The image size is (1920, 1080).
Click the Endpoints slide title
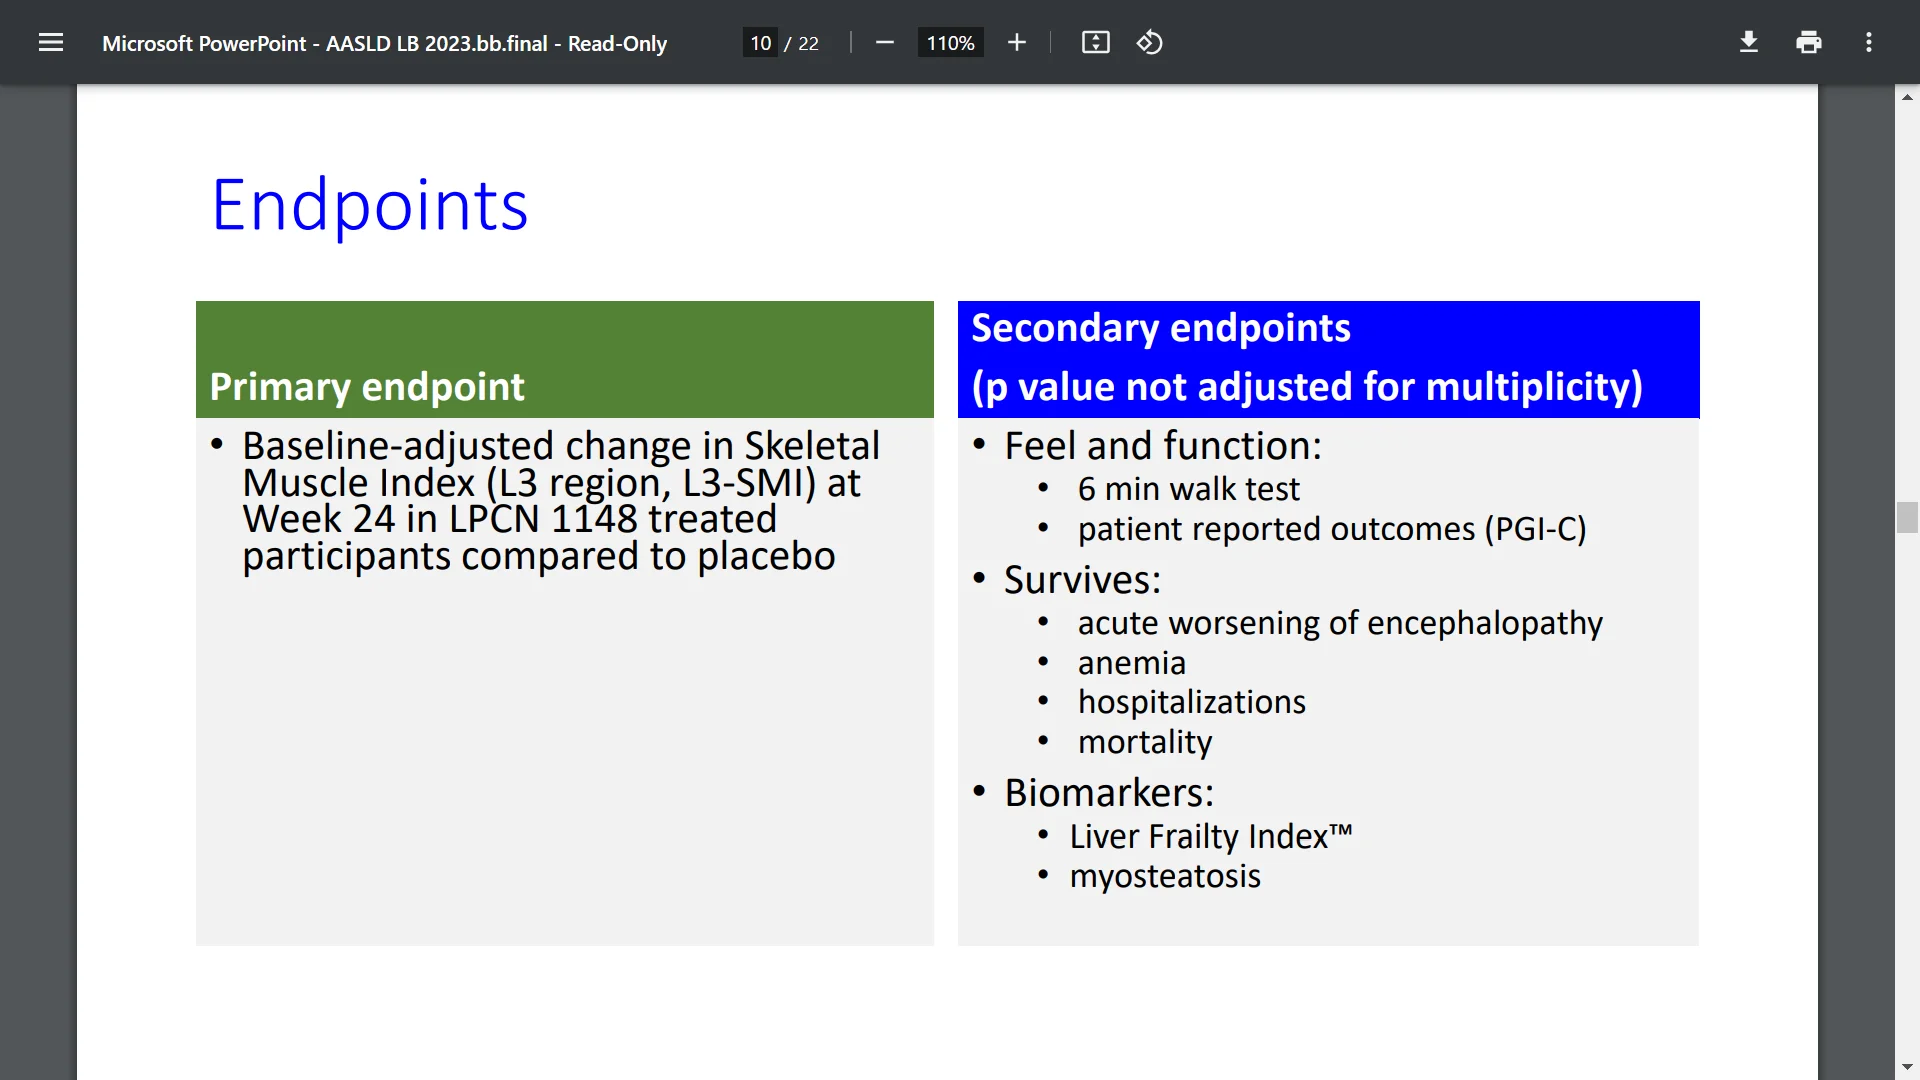point(369,206)
